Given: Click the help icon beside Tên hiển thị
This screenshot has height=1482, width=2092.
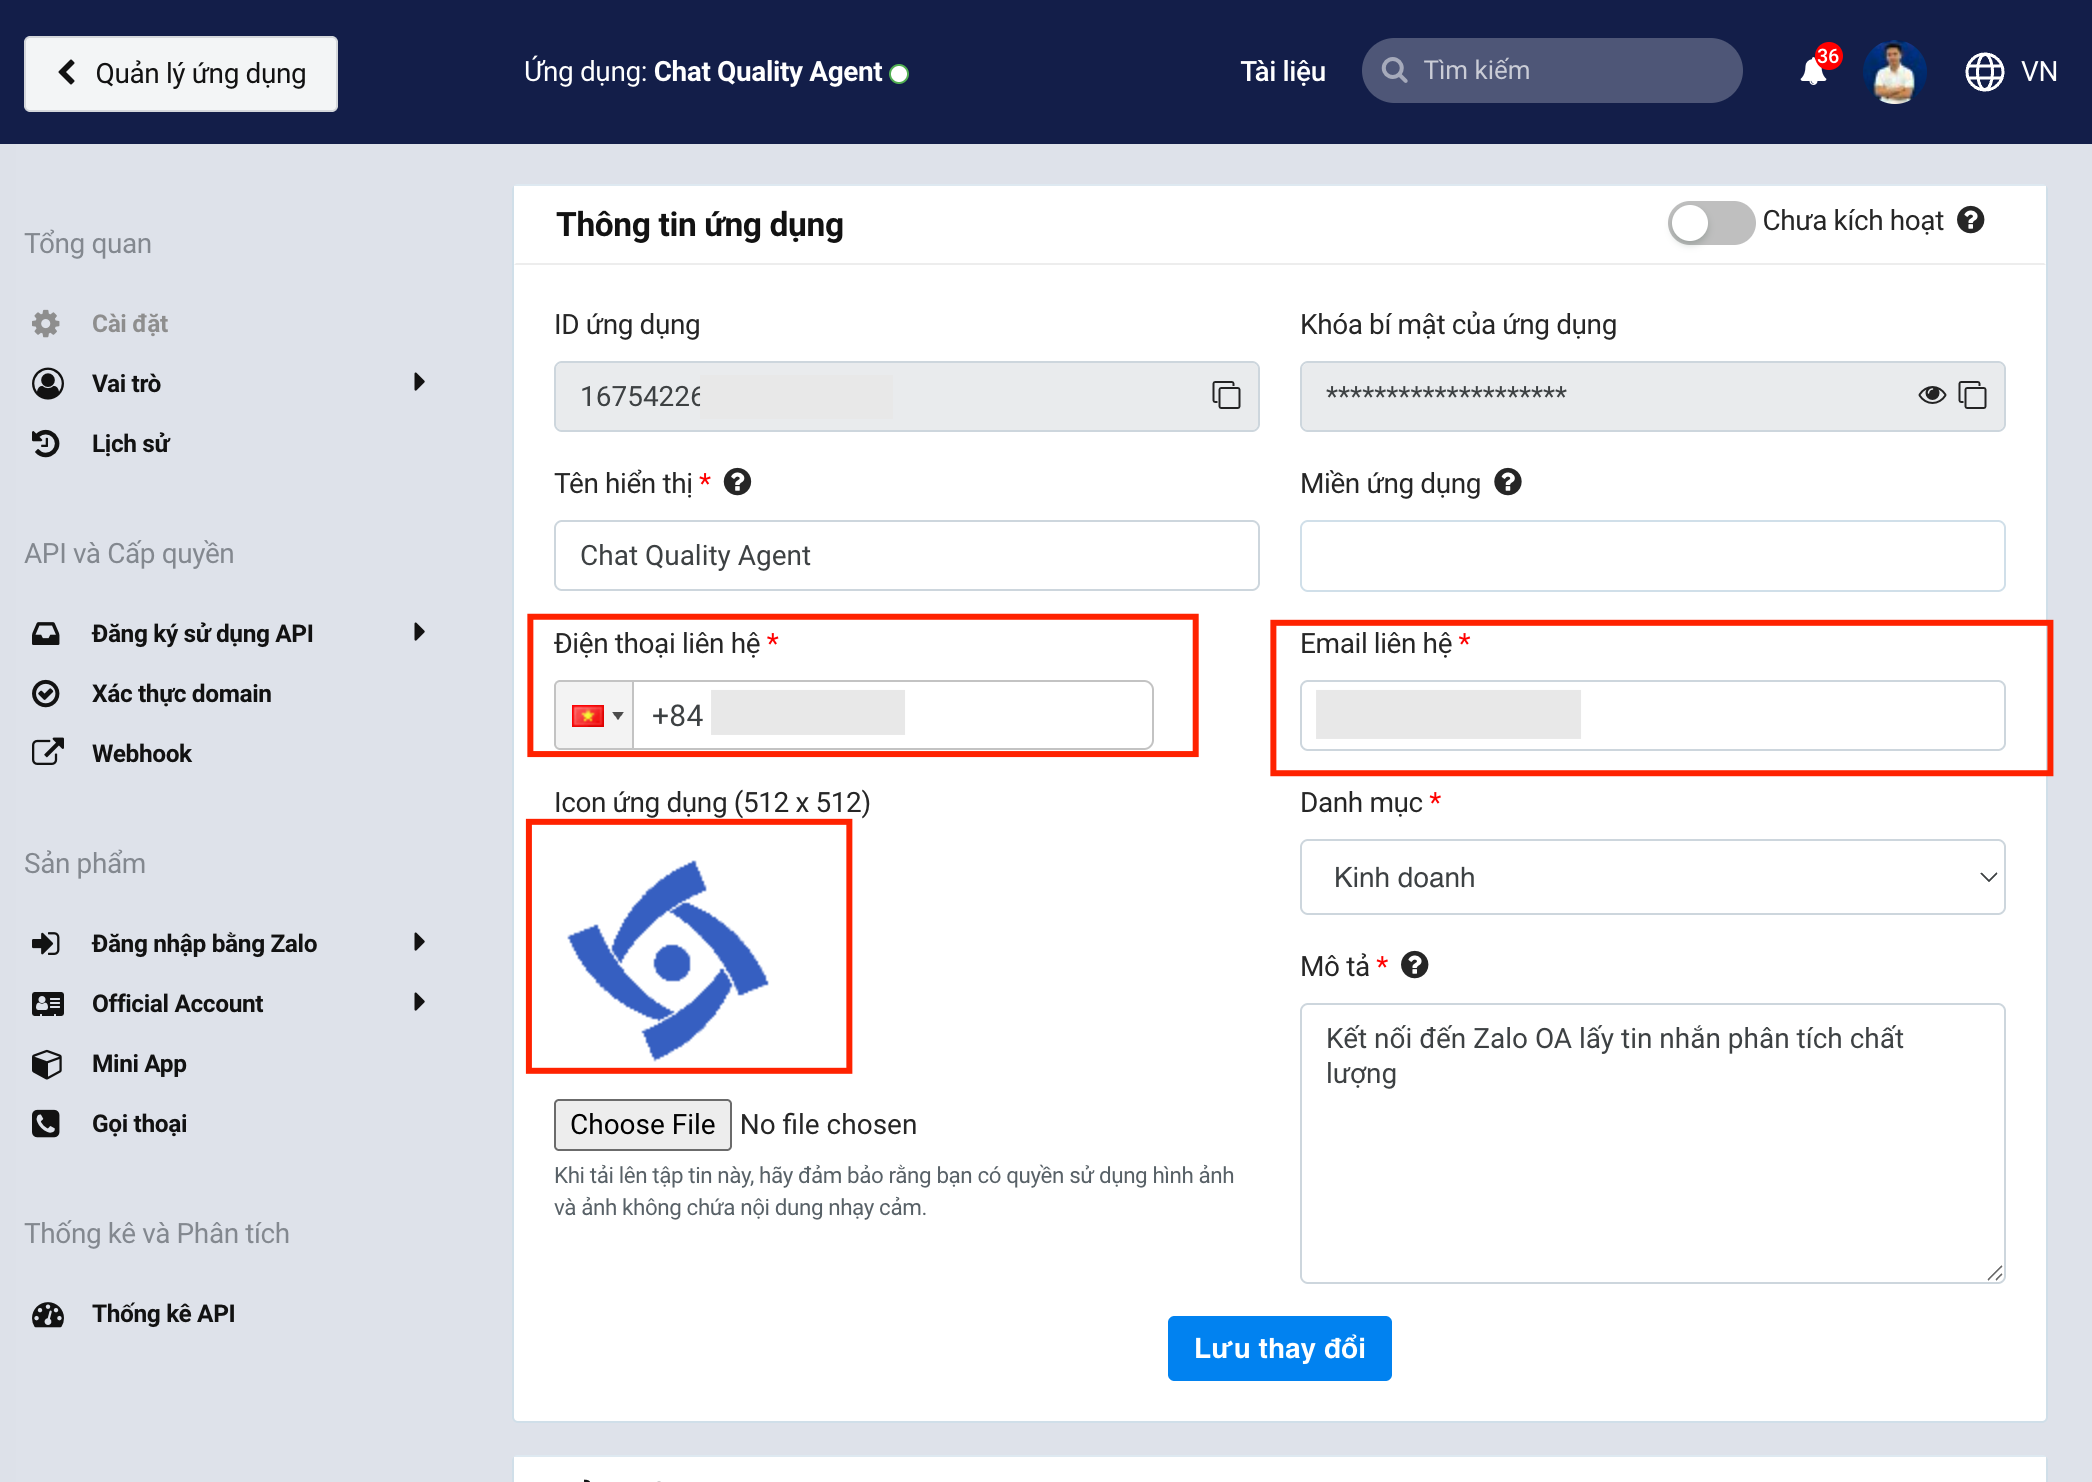Looking at the screenshot, I should 738,482.
